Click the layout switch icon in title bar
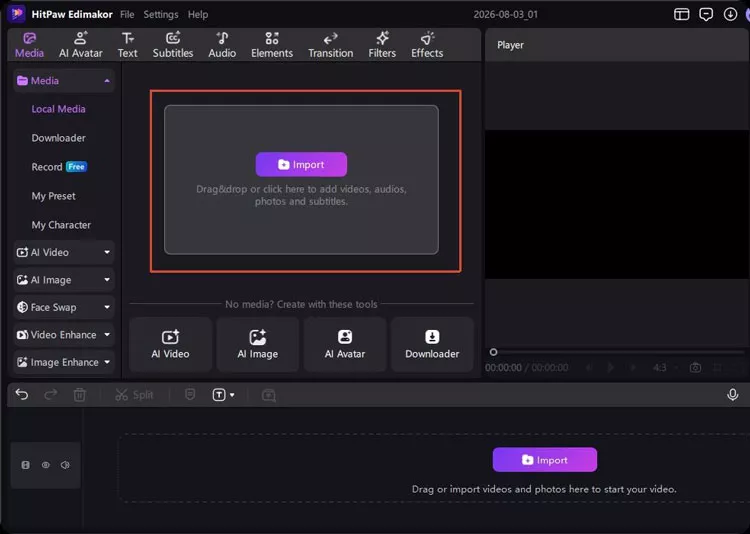This screenshot has height=534, width=750. [x=682, y=14]
